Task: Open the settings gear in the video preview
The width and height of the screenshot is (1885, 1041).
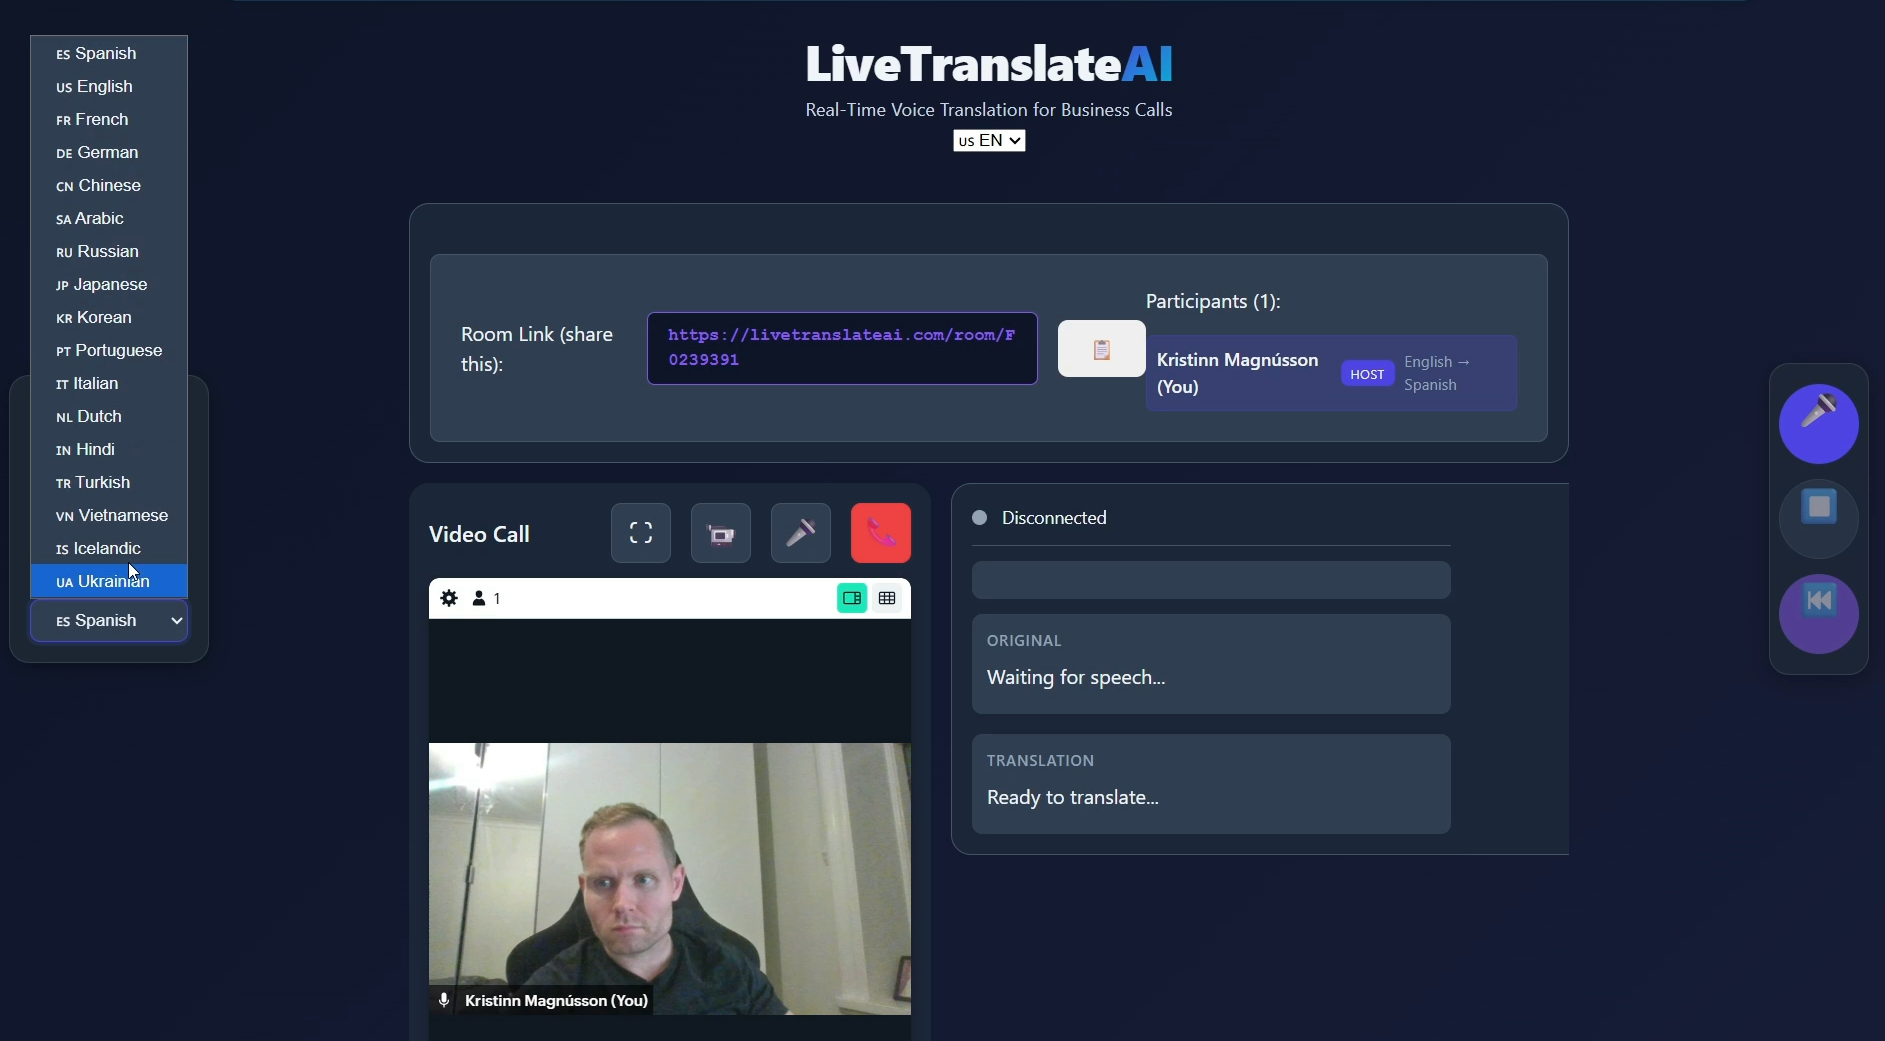Action: 449,598
